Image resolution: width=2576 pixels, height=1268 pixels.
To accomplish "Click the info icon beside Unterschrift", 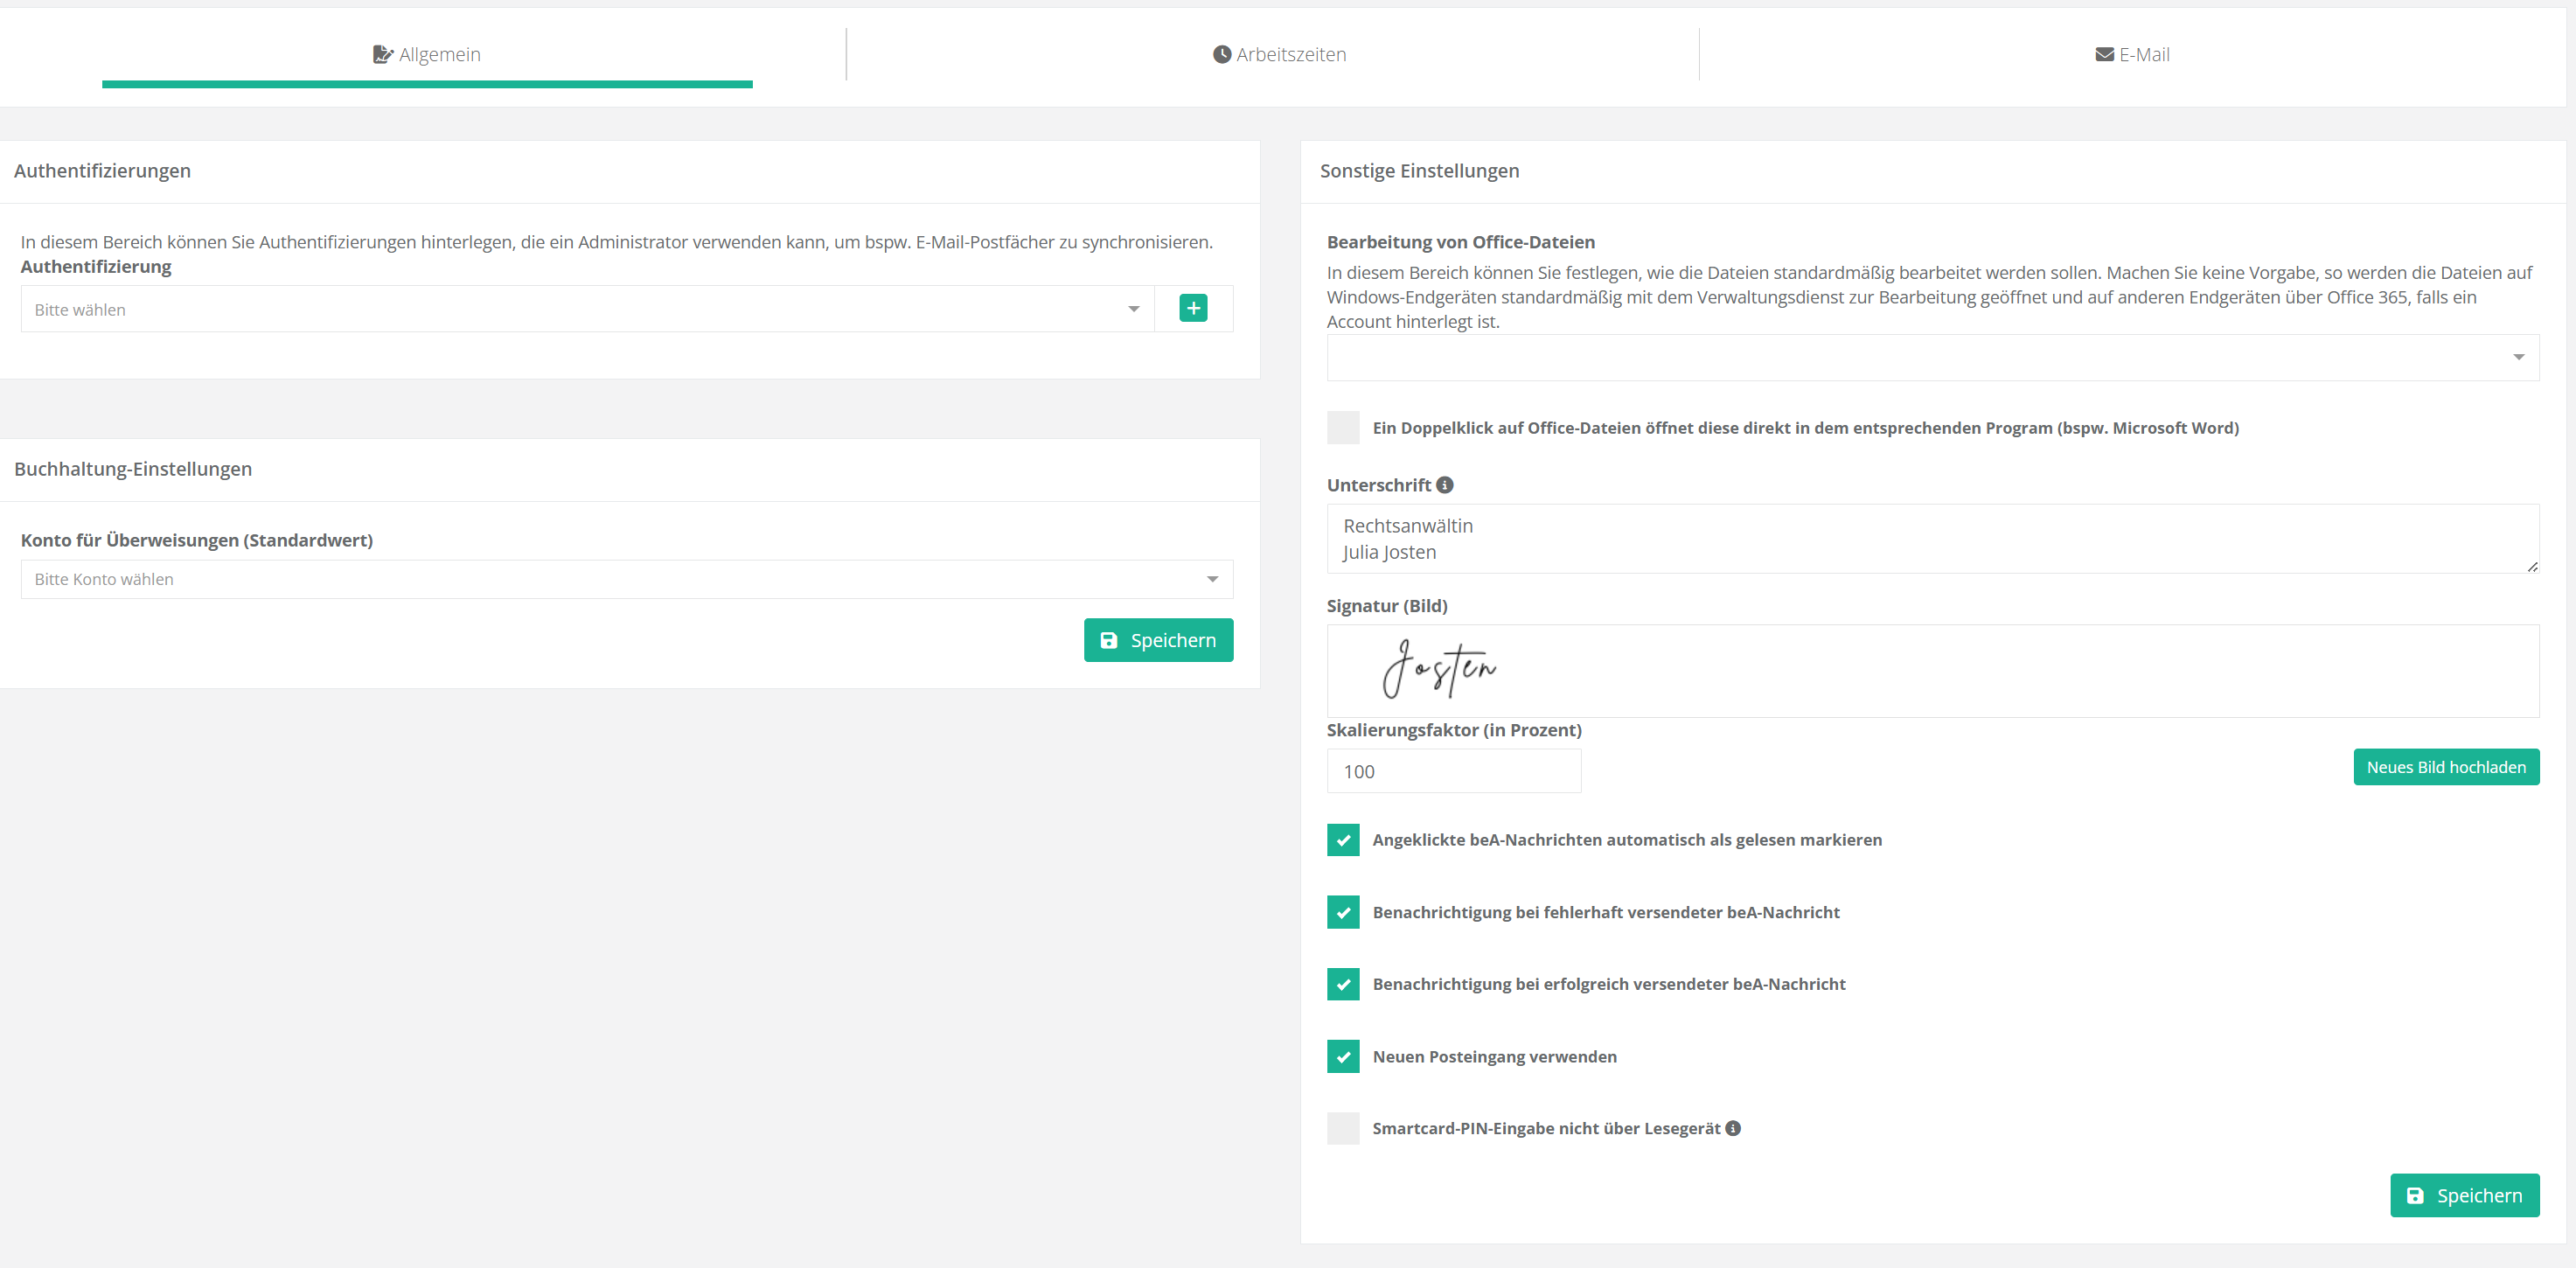I will click(1445, 485).
